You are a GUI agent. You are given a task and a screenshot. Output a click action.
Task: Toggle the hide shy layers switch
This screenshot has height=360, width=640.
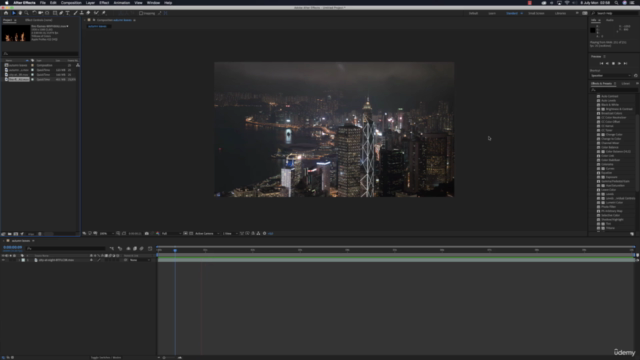click(x=129, y=248)
